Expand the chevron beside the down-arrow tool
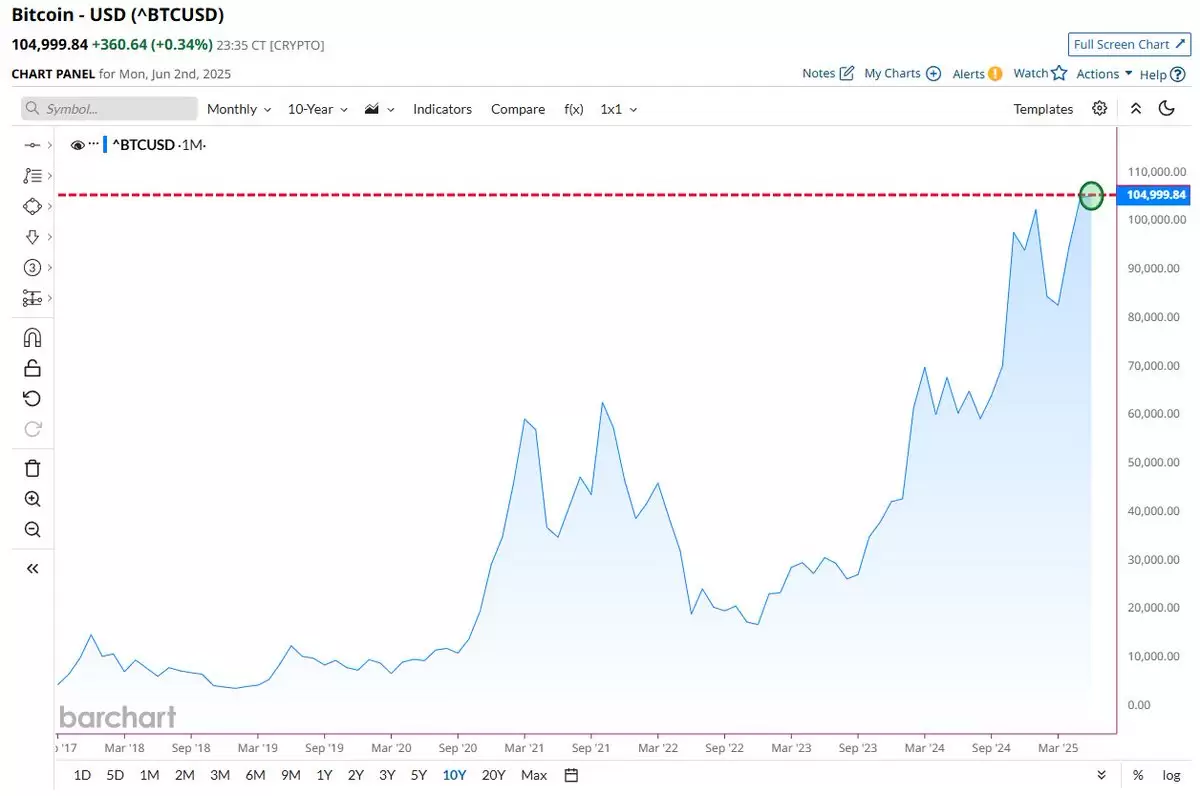The height and width of the screenshot is (796, 1200). 49,237
